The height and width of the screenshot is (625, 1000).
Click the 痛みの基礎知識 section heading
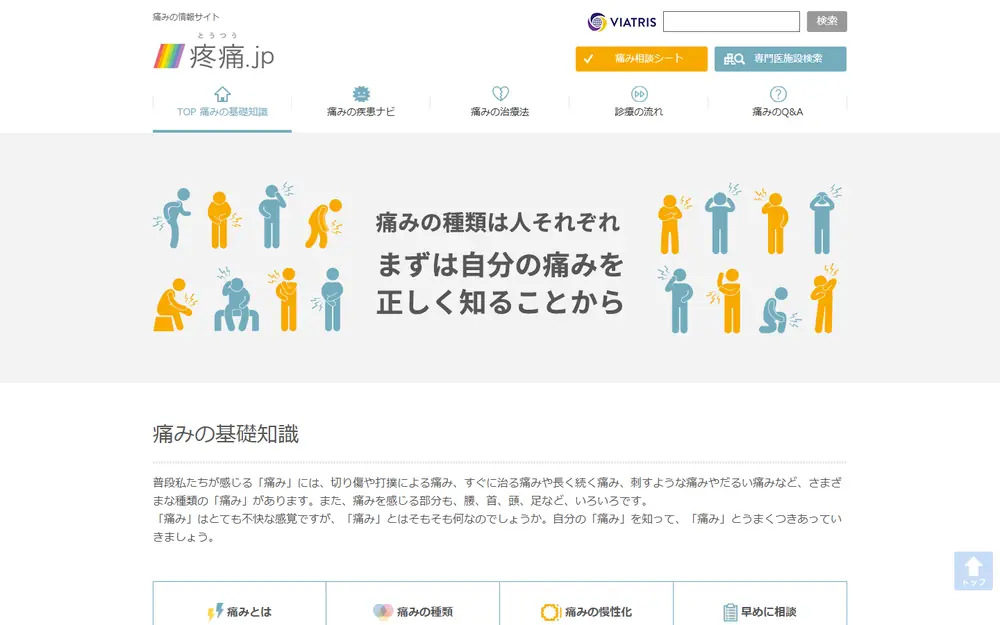click(x=226, y=434)
